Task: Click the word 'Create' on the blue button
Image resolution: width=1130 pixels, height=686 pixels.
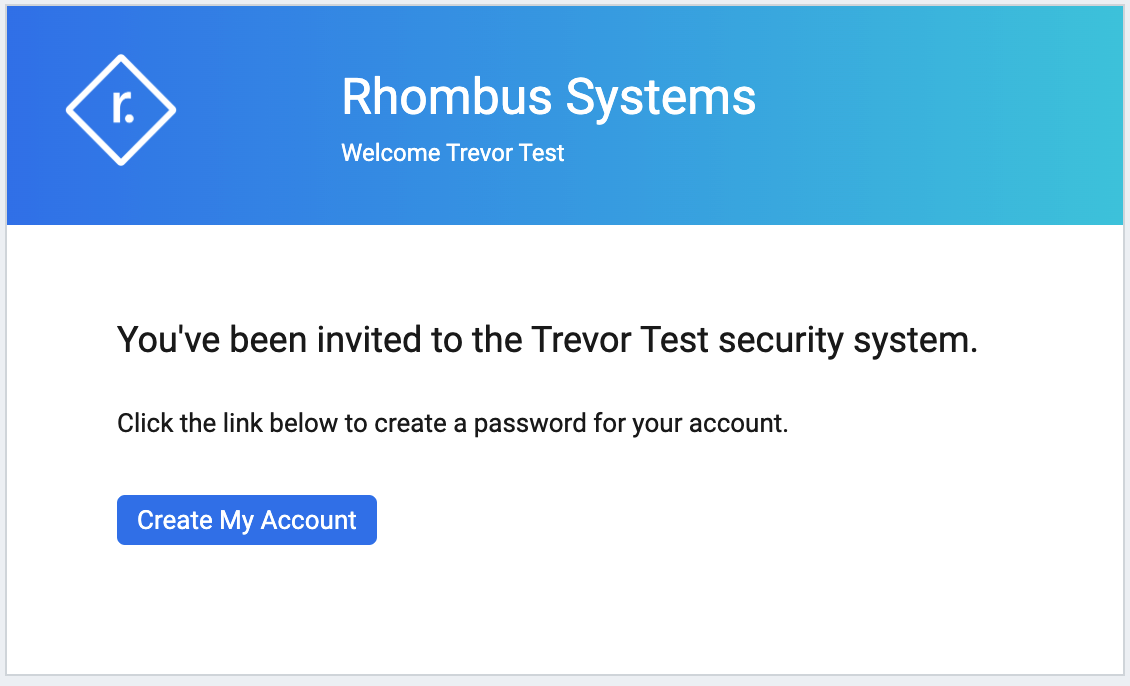Action: tap(175, 520)
